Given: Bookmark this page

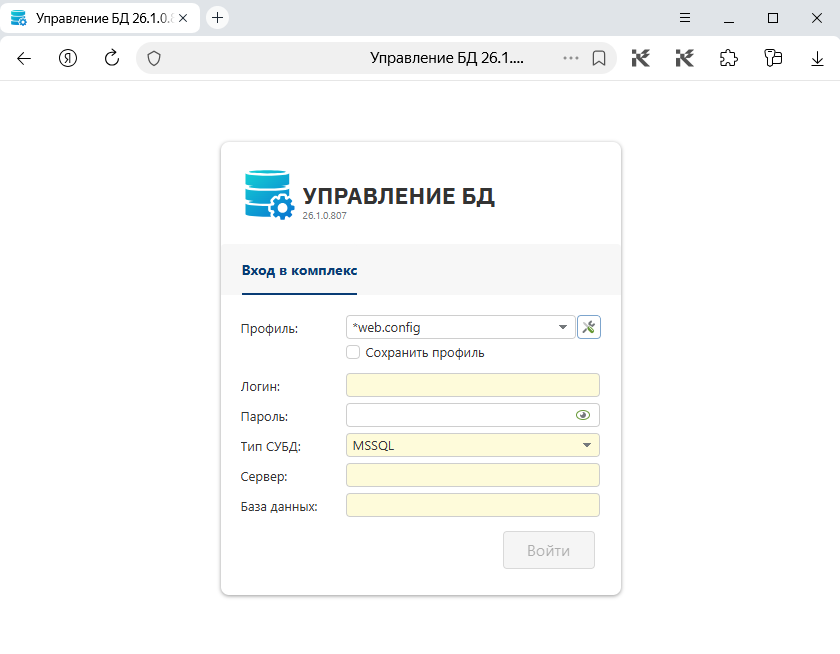Looking at the screenshot, I should click(599, 58).
